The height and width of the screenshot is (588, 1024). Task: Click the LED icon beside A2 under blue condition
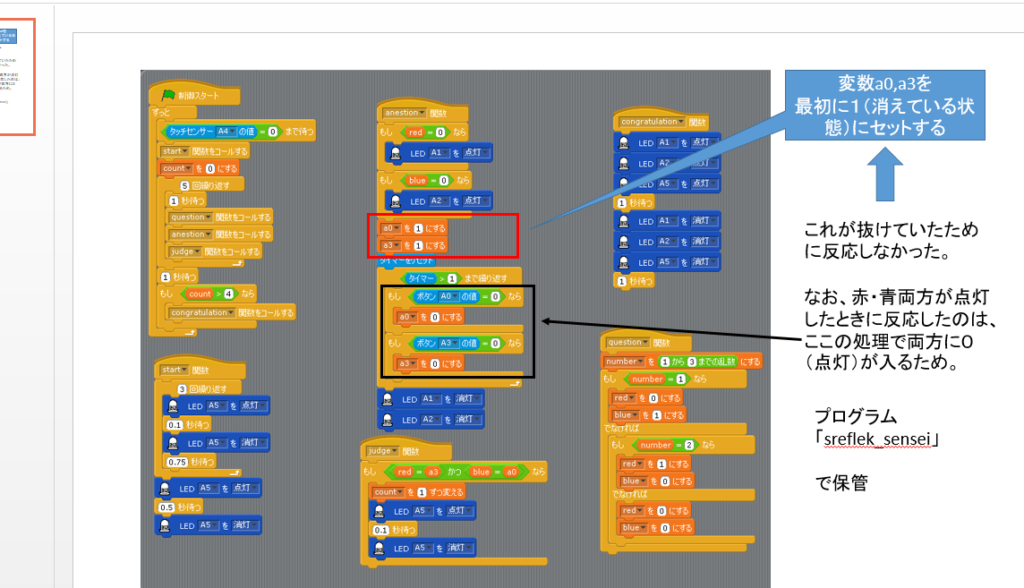(x=395, y=201)
